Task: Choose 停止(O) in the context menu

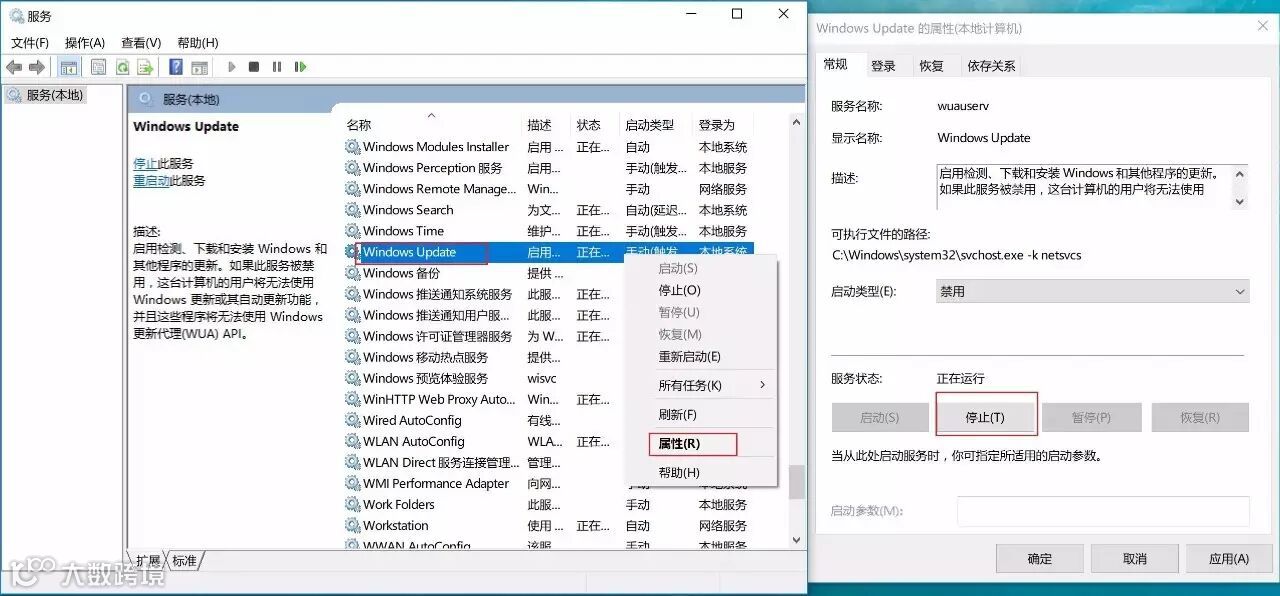Action: (x=700, y=290)
